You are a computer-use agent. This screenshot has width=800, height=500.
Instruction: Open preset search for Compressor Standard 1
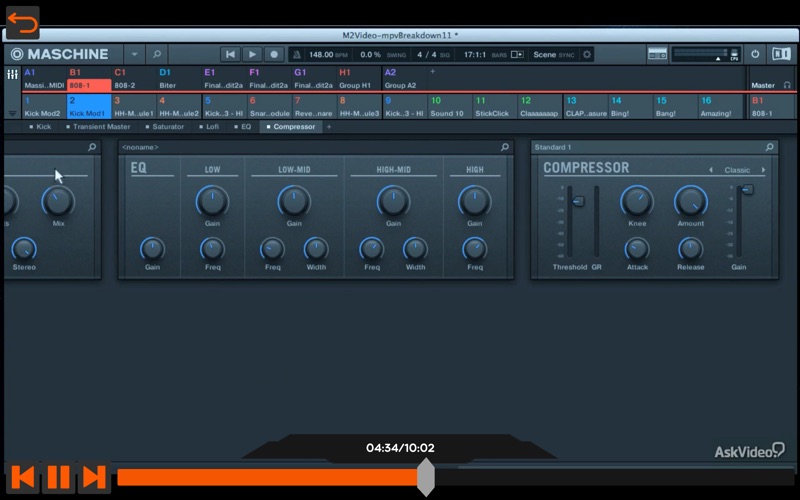point(769,147)
